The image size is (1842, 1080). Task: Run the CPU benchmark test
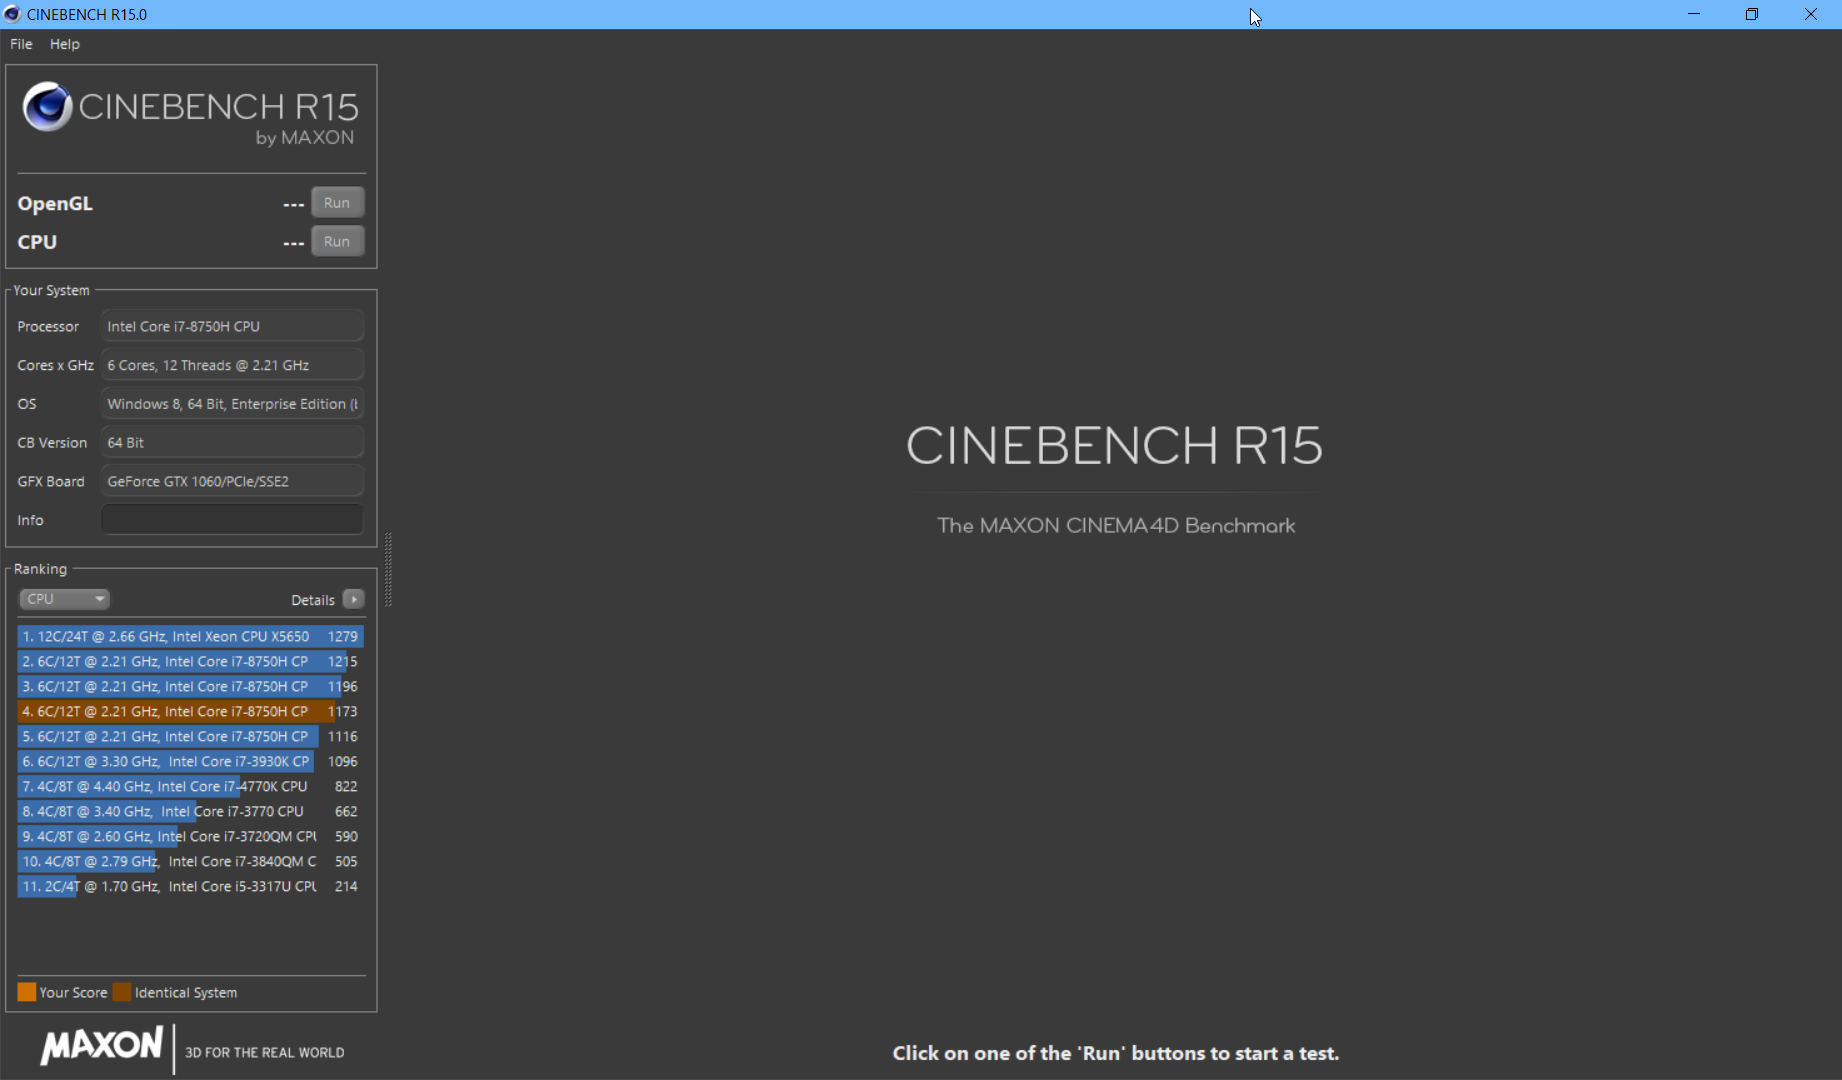click(x=337, y=242)
